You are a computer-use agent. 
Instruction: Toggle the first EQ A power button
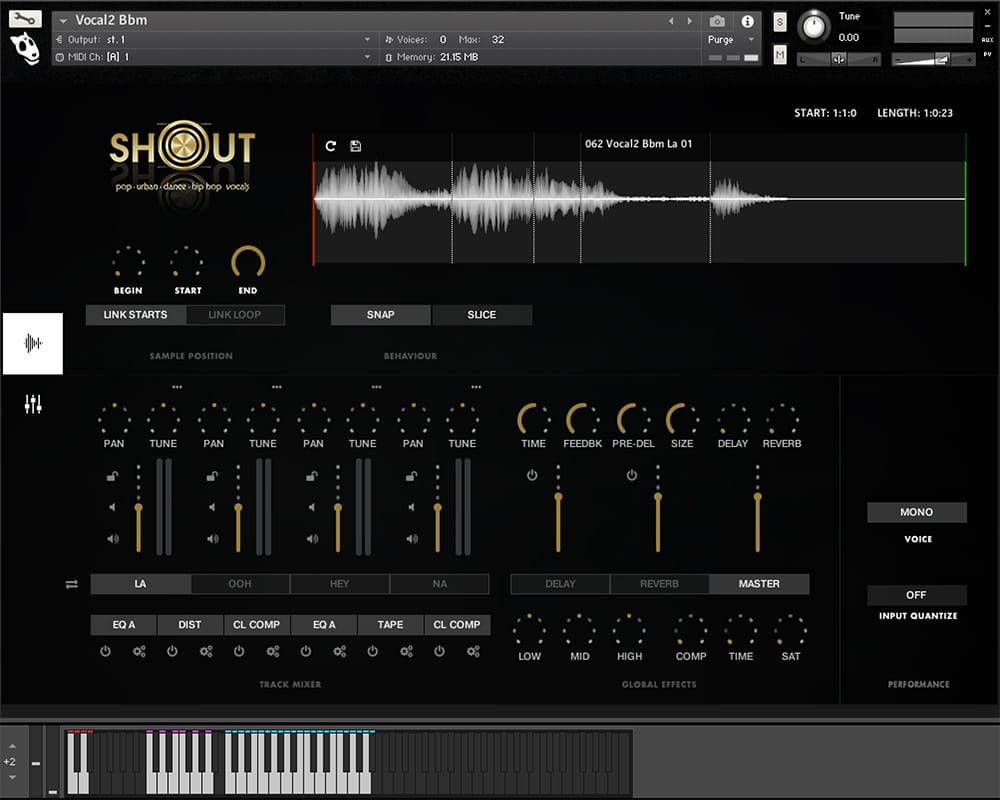click(105, 651)
